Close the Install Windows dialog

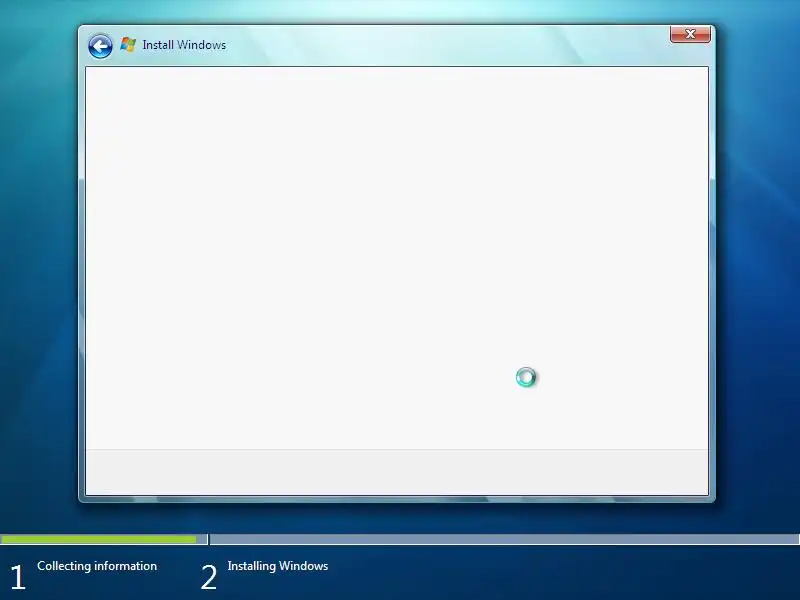pos(690,34)
